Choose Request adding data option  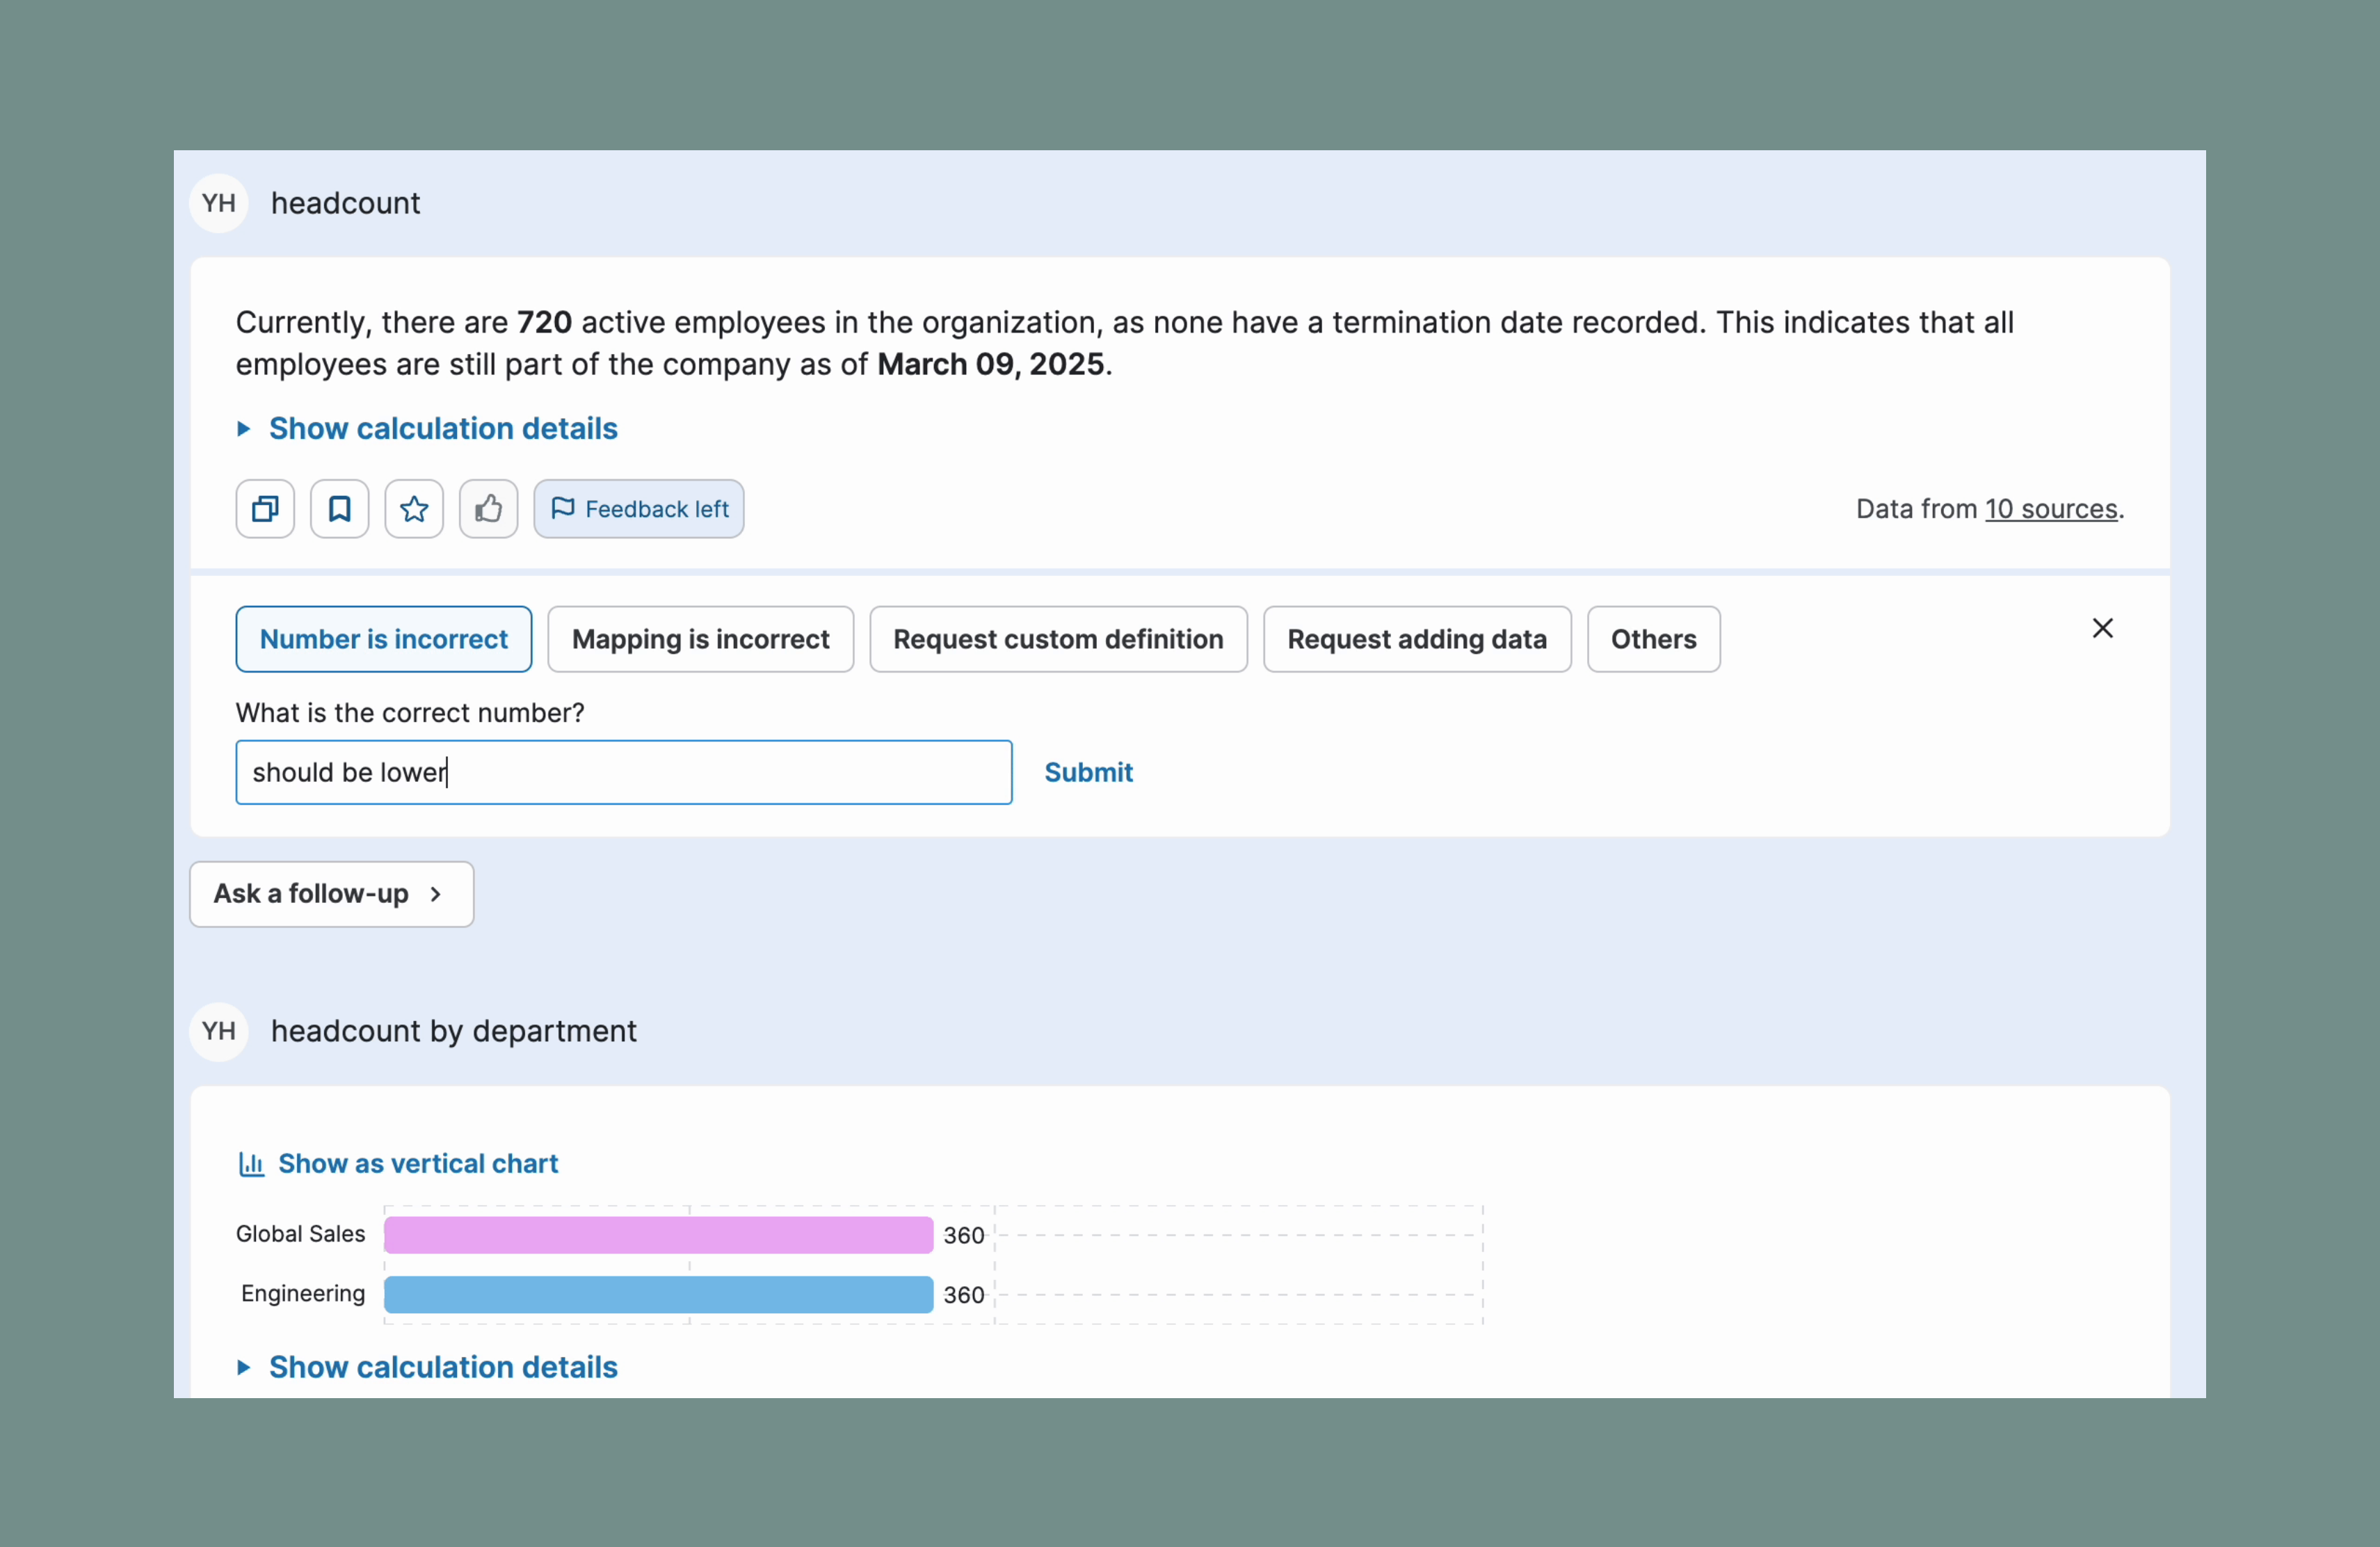point(1416,639)
